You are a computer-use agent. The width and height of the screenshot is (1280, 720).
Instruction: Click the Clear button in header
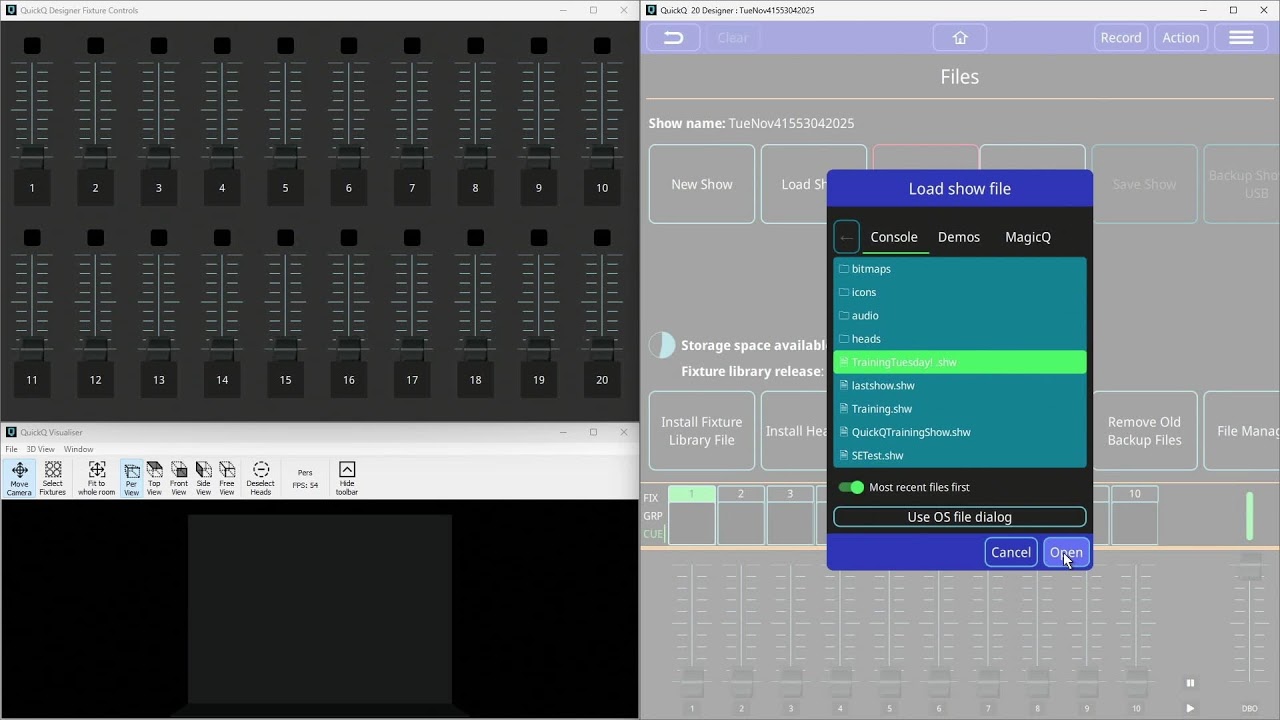pos(733,38)
